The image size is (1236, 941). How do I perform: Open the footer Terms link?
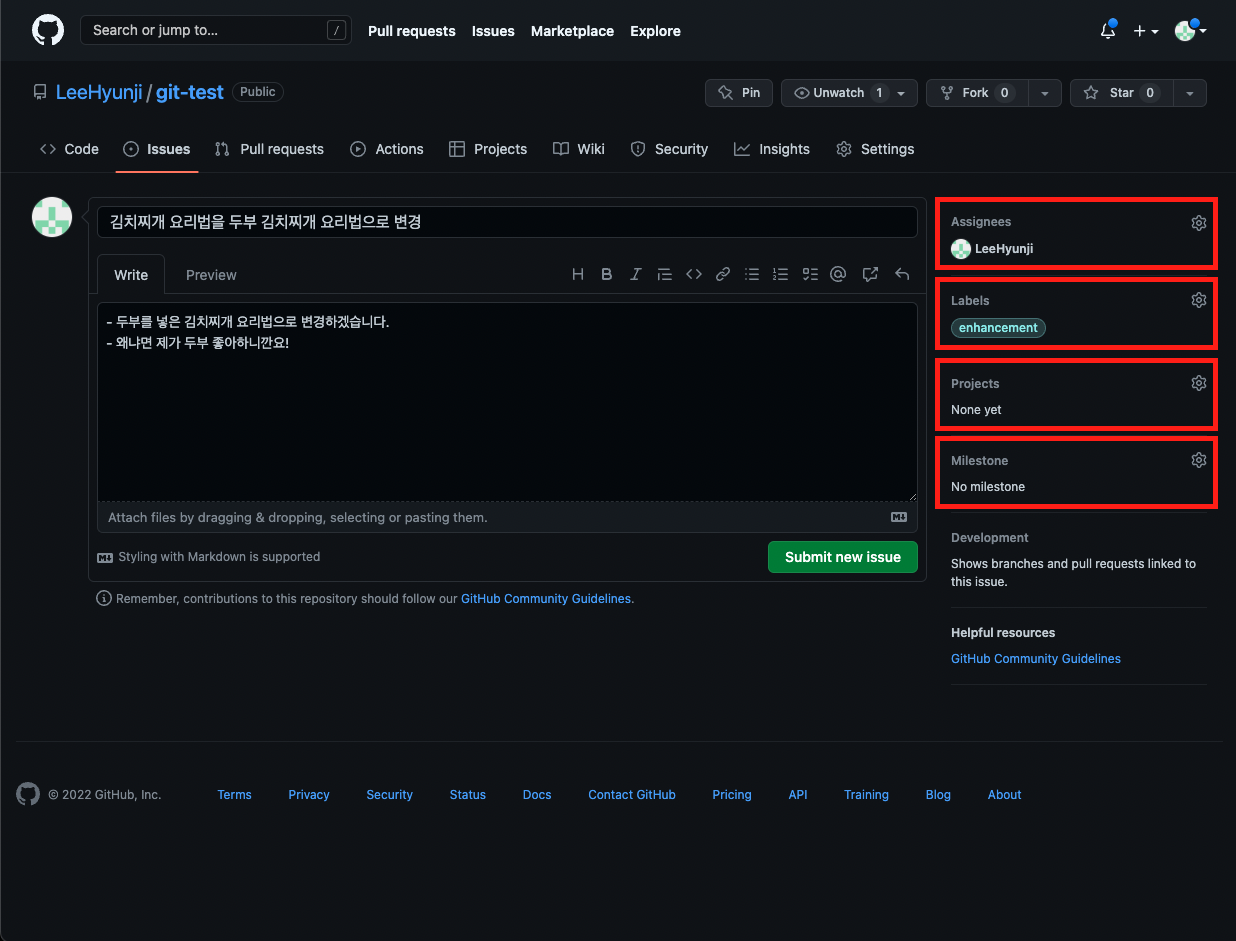pyautogui.click(x=234, y=794)
